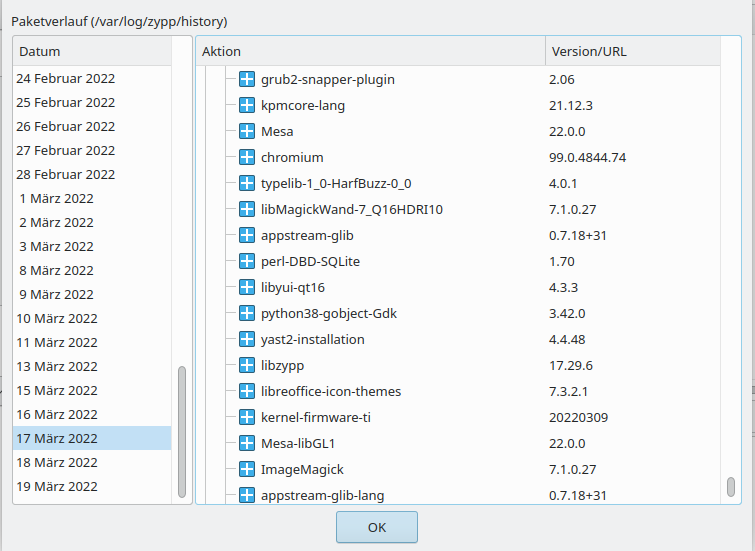
Task: Click the plus icon on the Mesa 22.0.0 row
Action: 247,131
